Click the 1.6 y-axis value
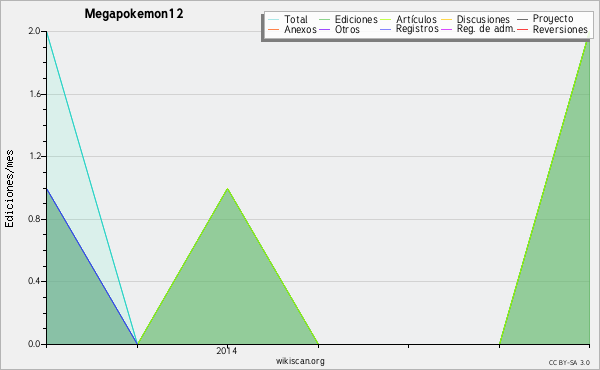 click(35, 94)
